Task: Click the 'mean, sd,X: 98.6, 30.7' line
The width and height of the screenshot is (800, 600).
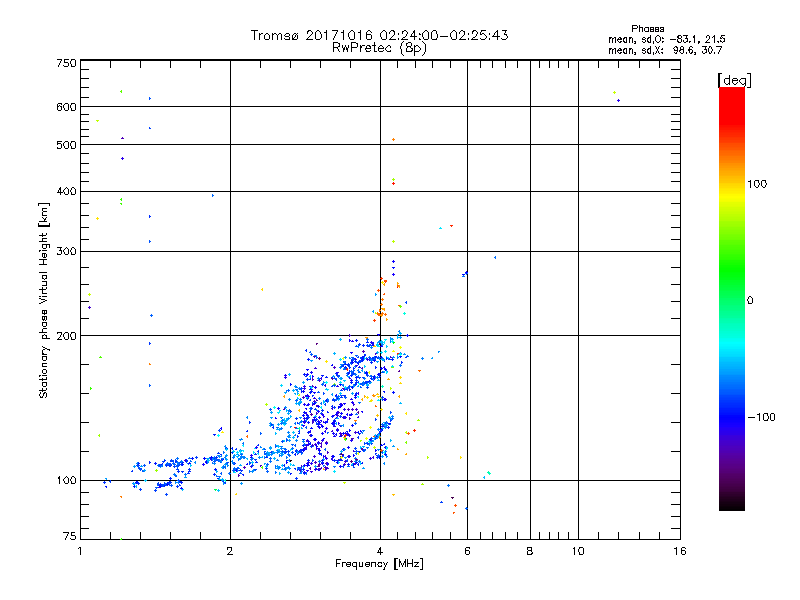Action: pyautogui.click(x=665, y=50)
